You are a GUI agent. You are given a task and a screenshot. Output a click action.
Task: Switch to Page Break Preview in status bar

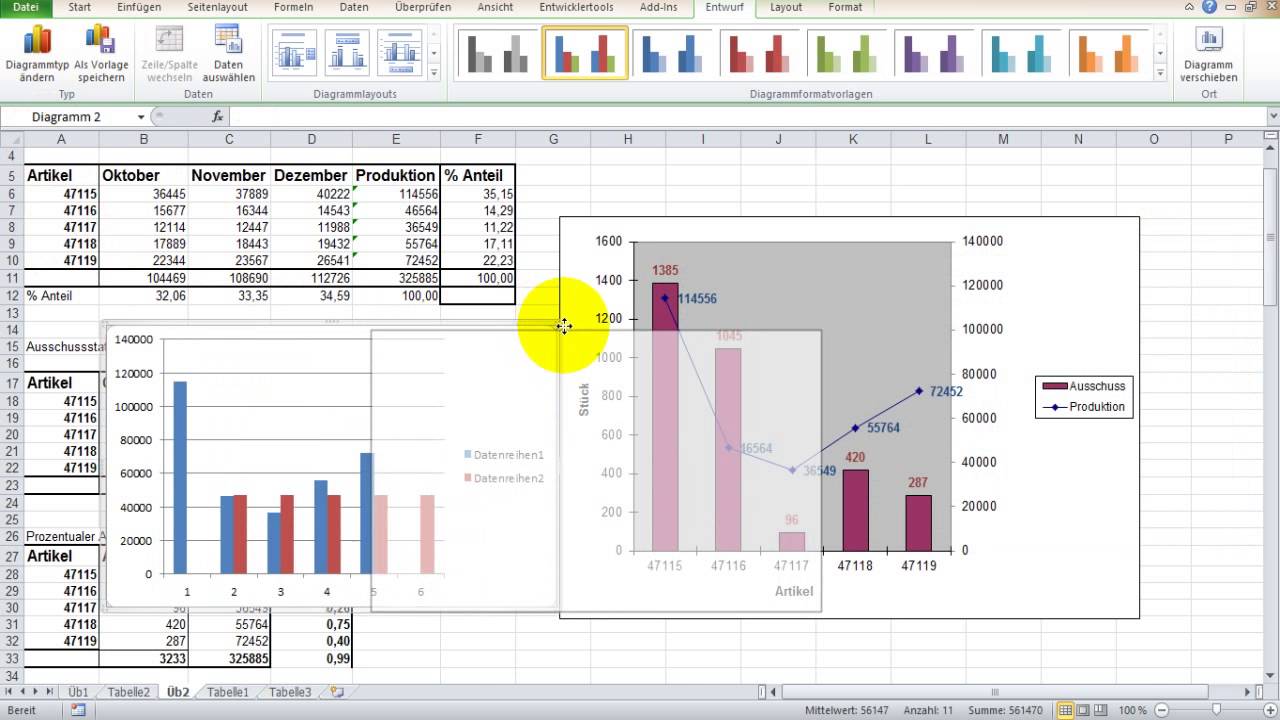[1100, 710]
